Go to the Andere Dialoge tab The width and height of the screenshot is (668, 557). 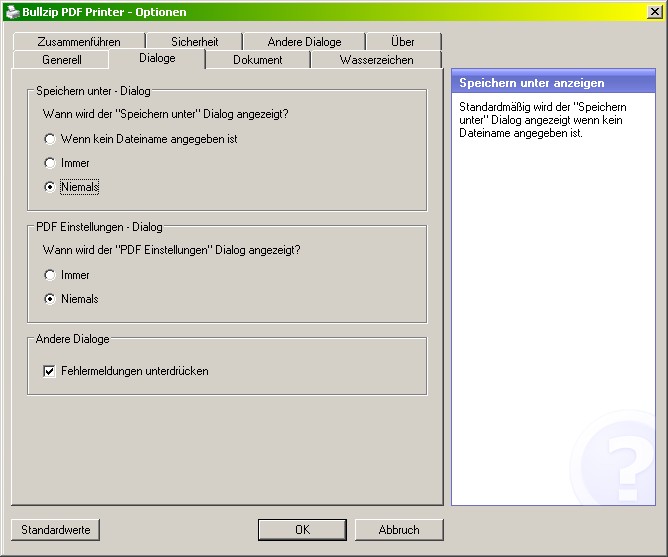(x=304, y=41)
